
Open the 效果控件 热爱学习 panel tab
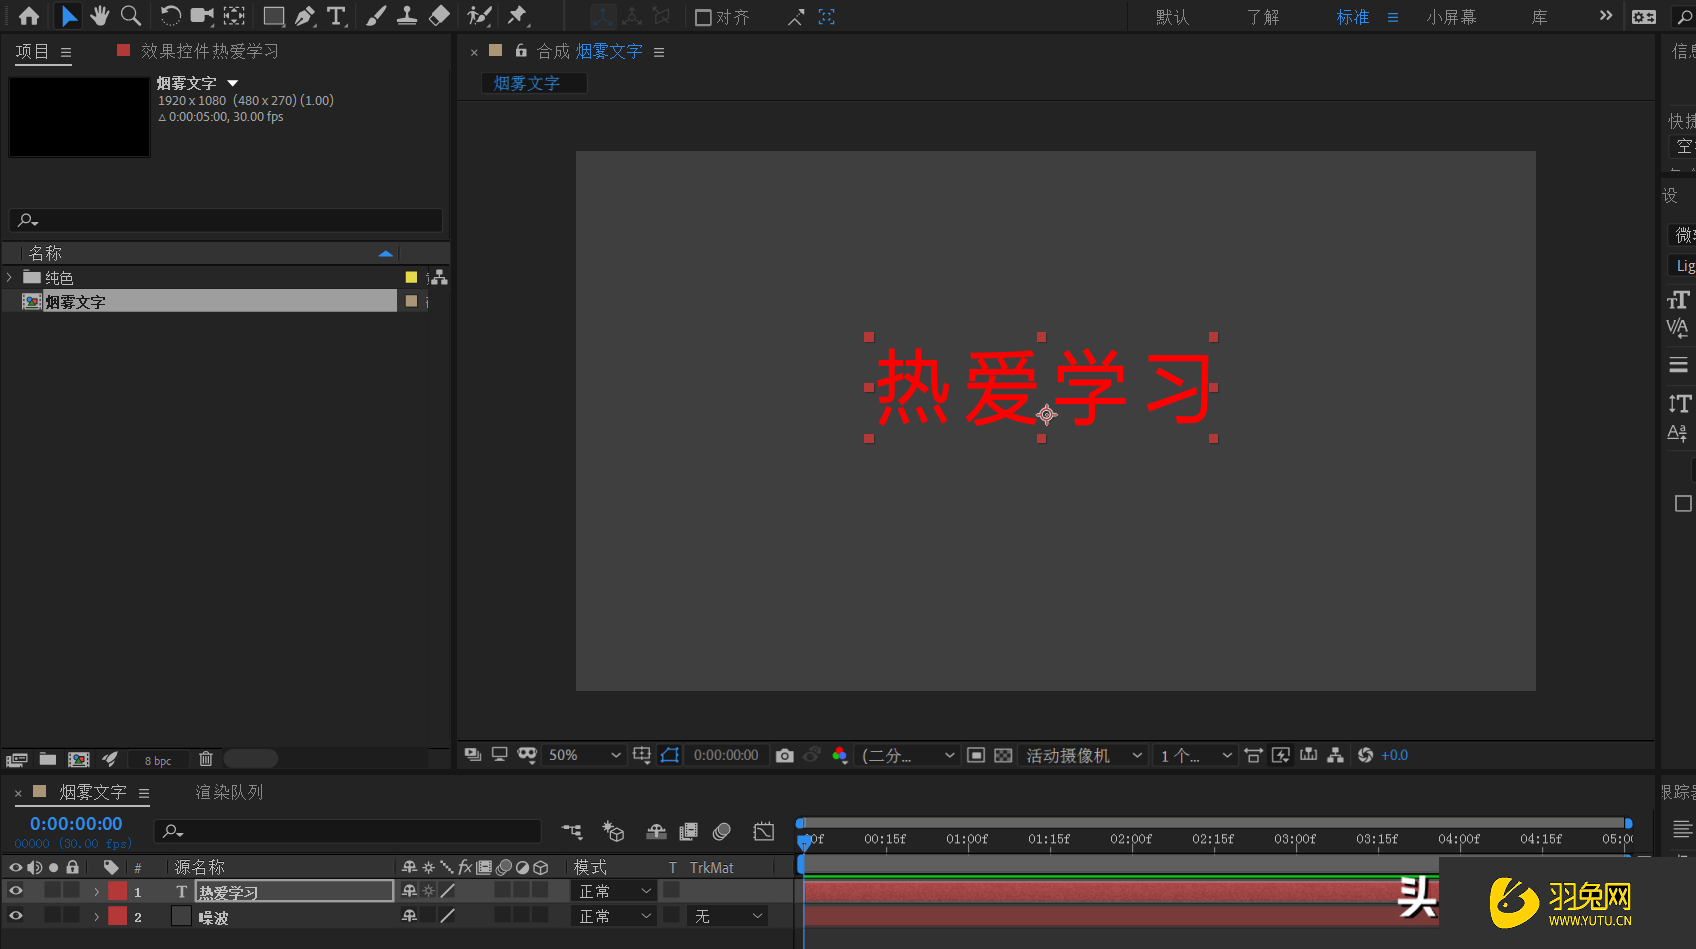(209, 51)
